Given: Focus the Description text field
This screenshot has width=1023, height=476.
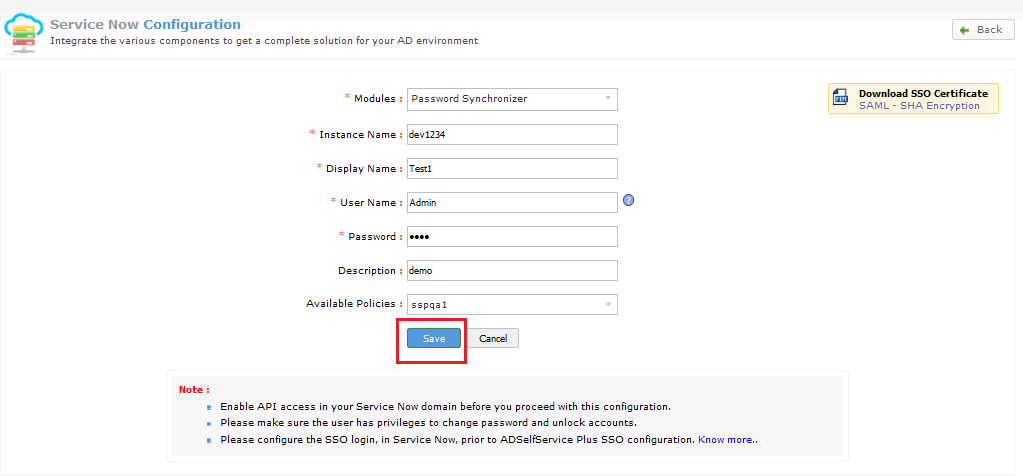Looking at the screenshot, I should pos(512,270).
